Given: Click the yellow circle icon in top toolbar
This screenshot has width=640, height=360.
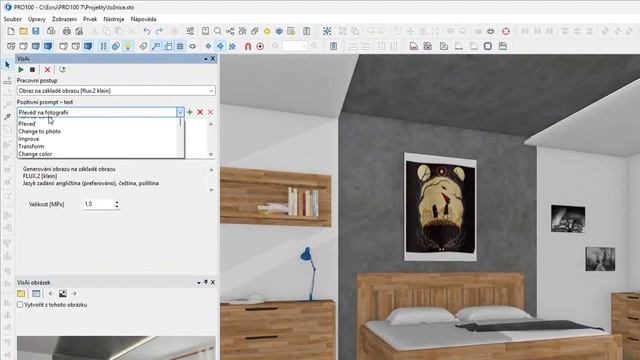Looking at the screenshot, I should [267, 31].
